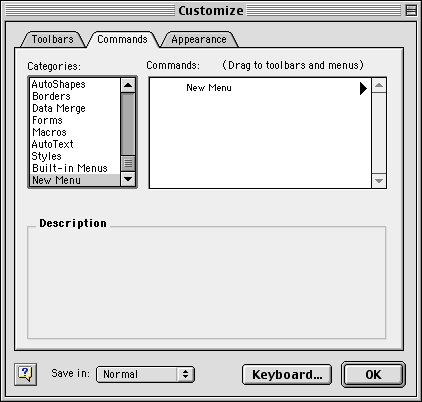Click the window collapse box in title bar
Image resolution: width=422 pixels, height=402 pixels.
(411, 10)
